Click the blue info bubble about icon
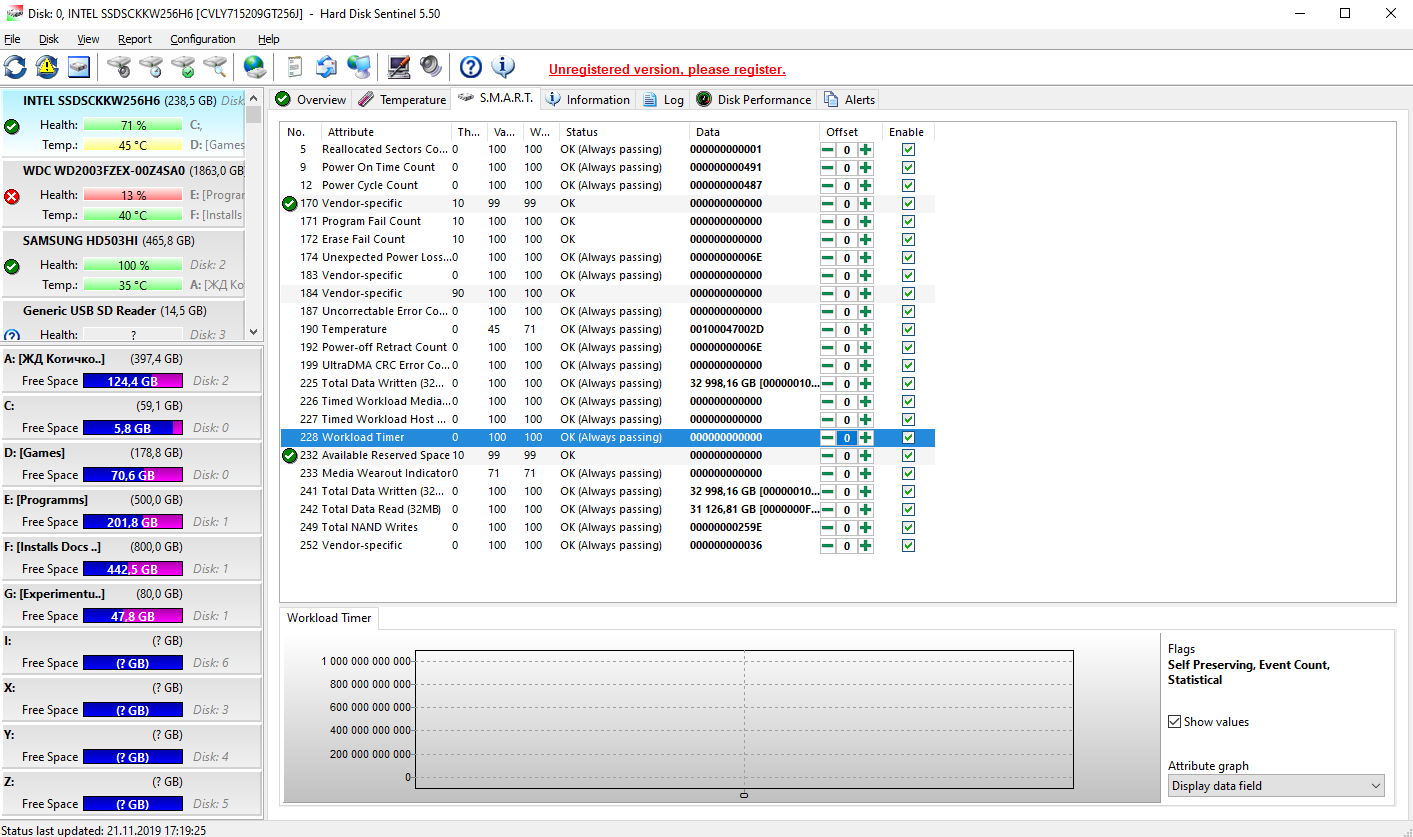 pyautogui.click(x=503, y=67)
